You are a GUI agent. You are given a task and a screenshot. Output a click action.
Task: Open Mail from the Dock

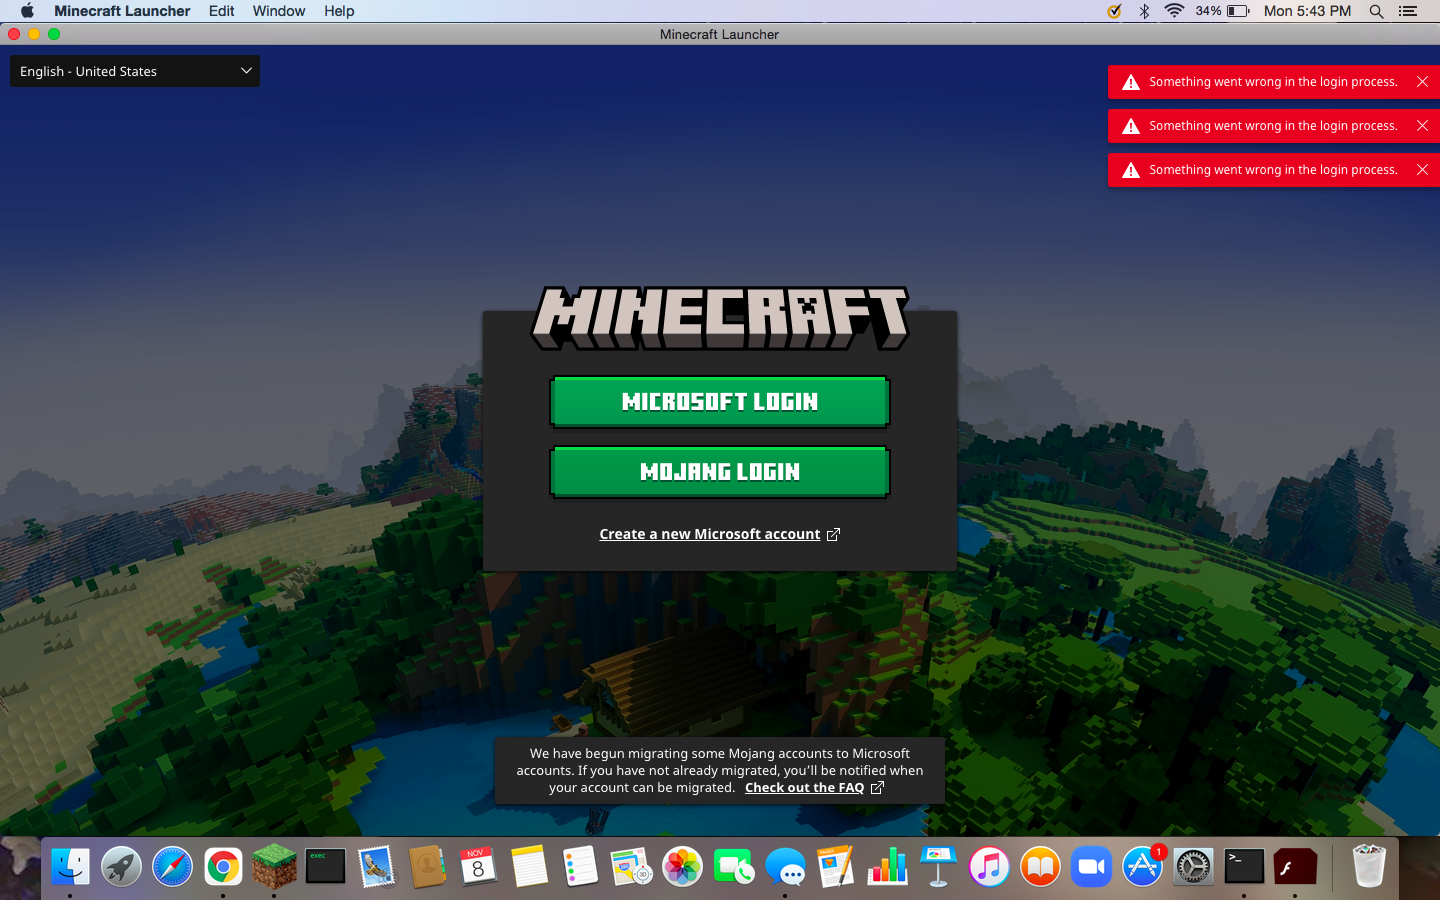376,866
